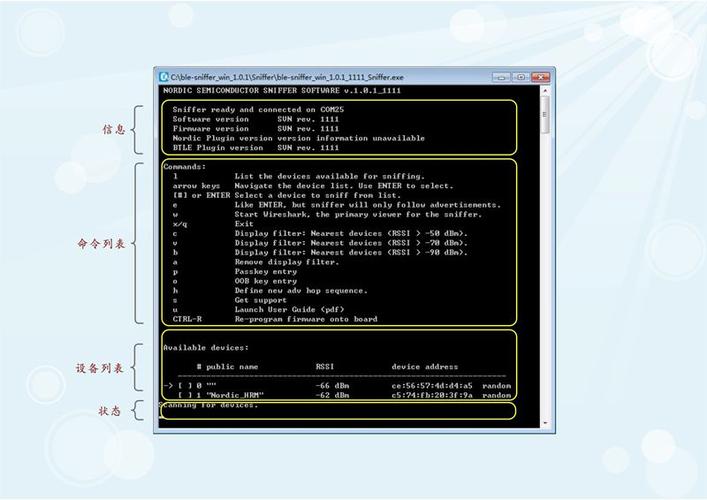Click the 'Software version' line
The image size is (707, 500).
255,119
